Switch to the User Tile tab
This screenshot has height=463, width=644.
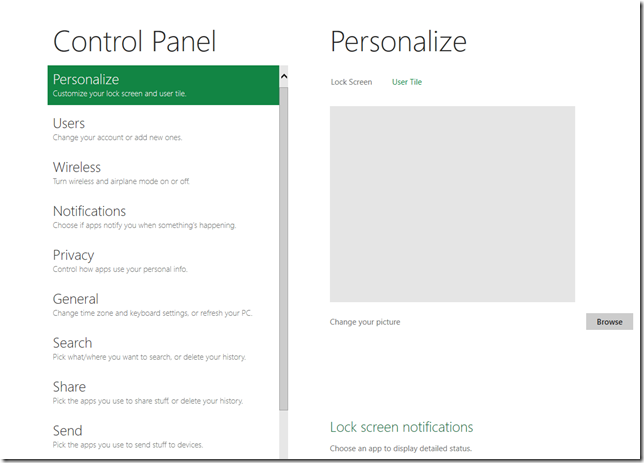(x=407, y=82)
